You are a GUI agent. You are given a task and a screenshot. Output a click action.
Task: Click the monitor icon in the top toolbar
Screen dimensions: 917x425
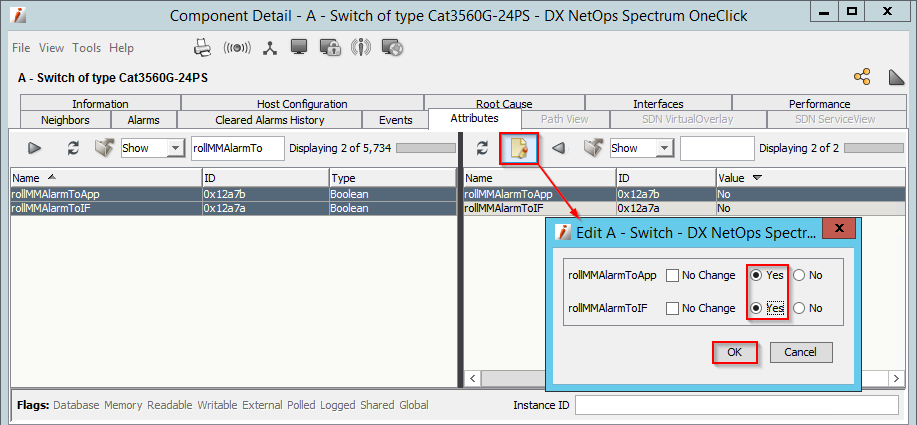298,48
